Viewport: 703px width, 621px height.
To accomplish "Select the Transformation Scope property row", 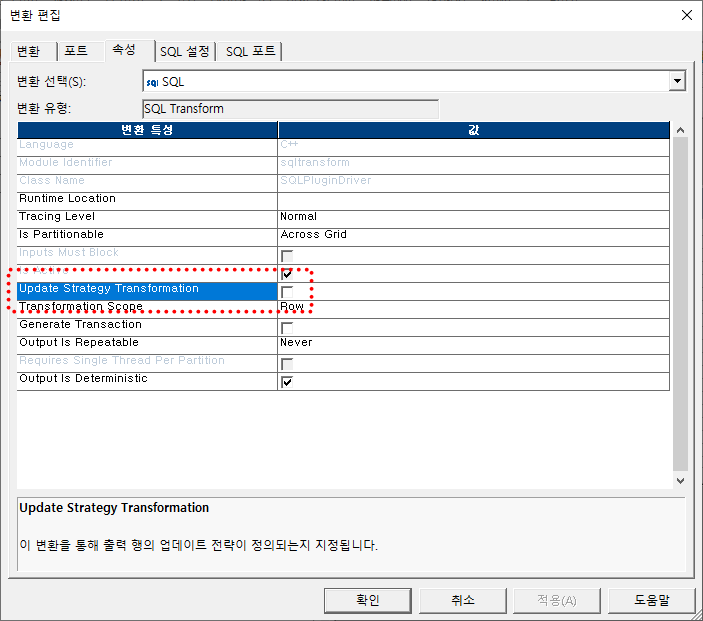I will [147, 310].
